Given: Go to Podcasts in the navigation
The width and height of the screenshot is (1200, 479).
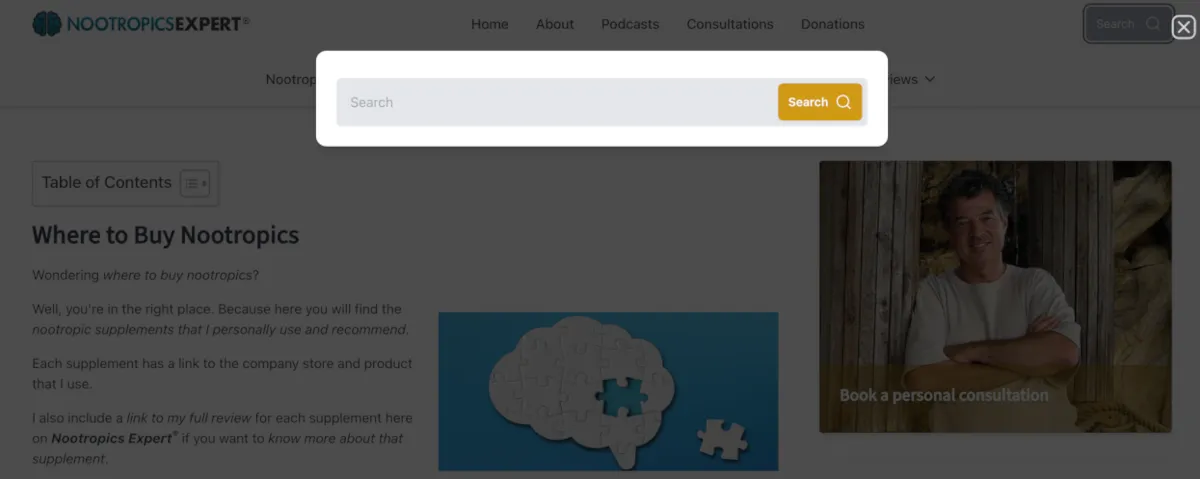Looking at the screenshot, I should click(x=630, y=24).
